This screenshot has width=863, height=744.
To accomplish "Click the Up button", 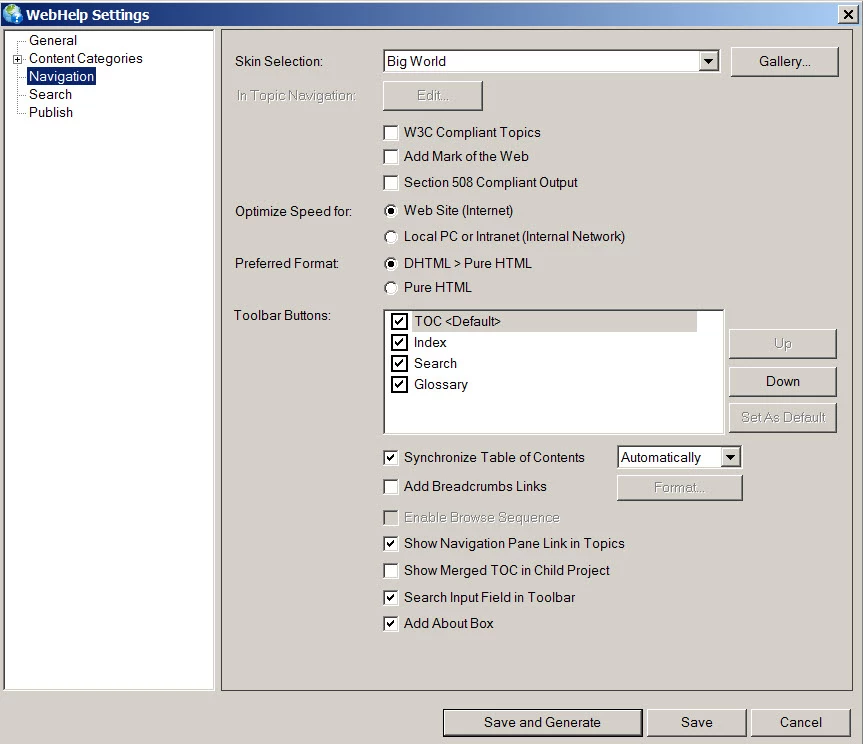I will [783, 344].
